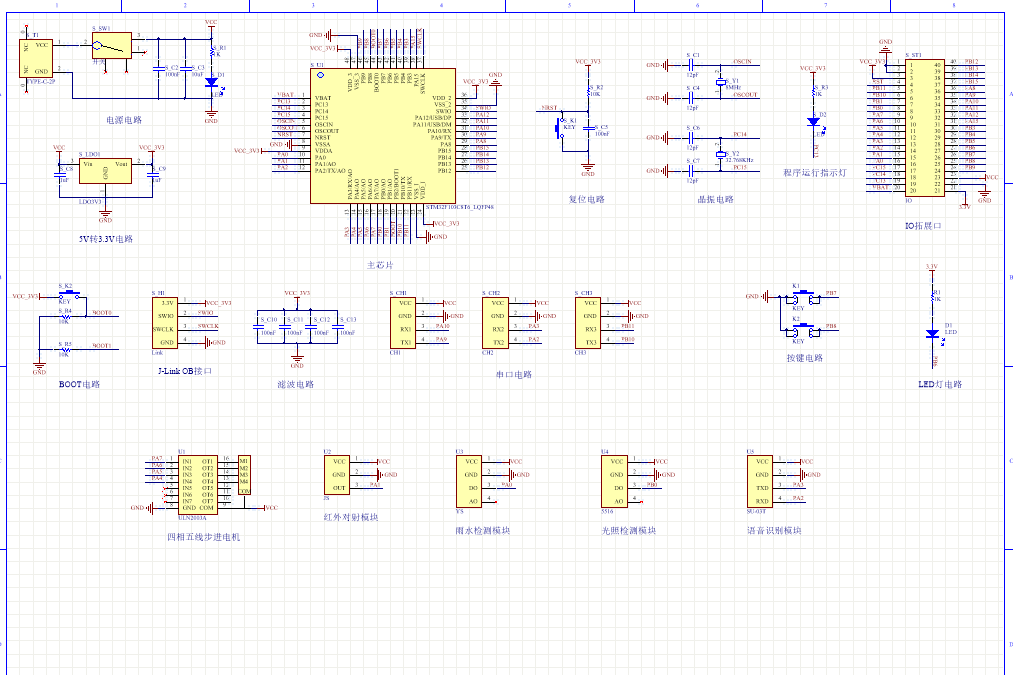Click the 电源电路 section label
Viewport: 1013px width, 675px height.
(124, 119)
